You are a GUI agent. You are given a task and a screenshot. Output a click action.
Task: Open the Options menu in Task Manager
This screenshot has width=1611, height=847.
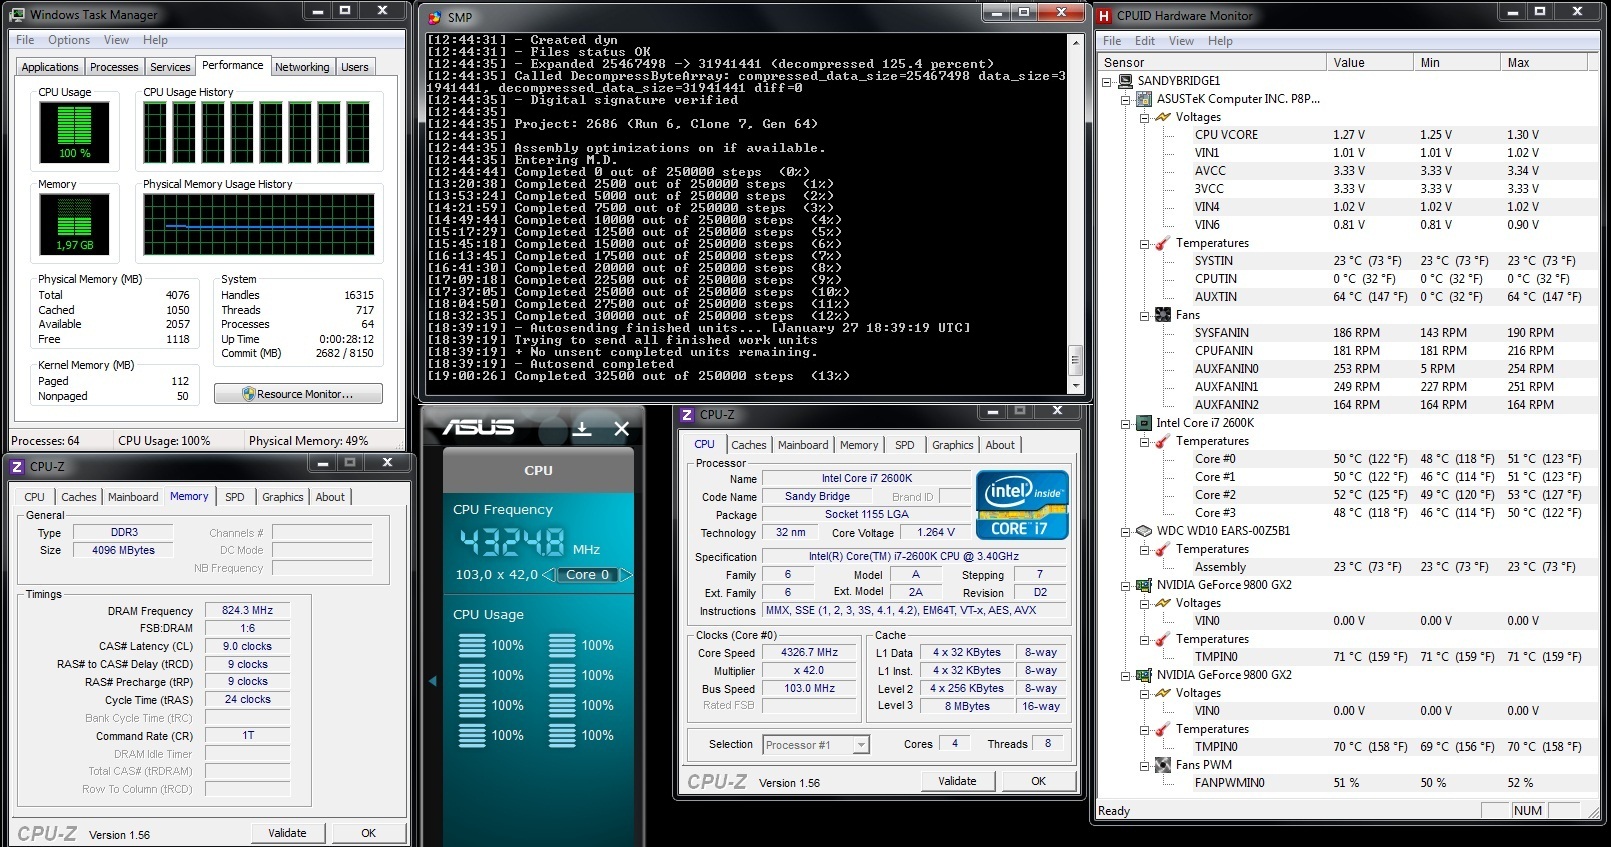coord(69,40)
